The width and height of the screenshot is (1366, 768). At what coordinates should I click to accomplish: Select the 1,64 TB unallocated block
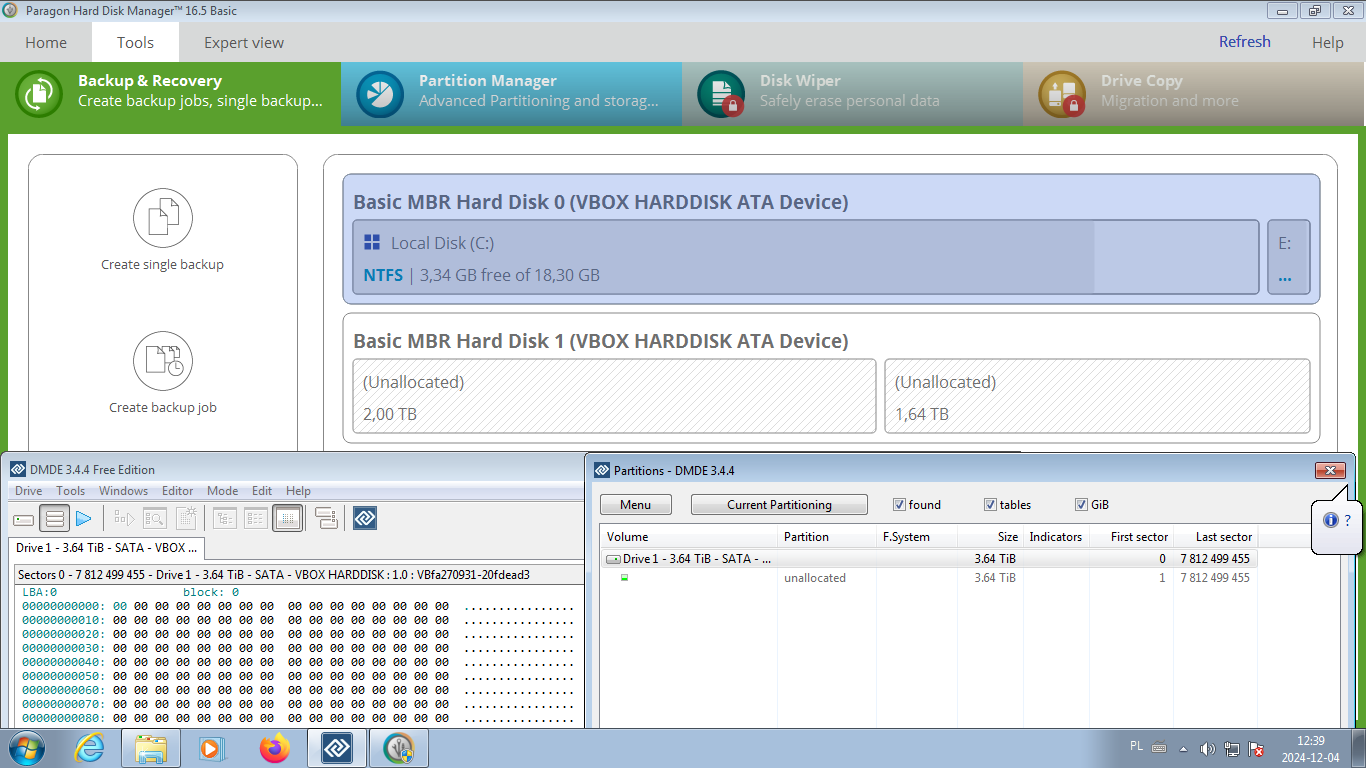pyautogui.click(x=1097, y=397)
